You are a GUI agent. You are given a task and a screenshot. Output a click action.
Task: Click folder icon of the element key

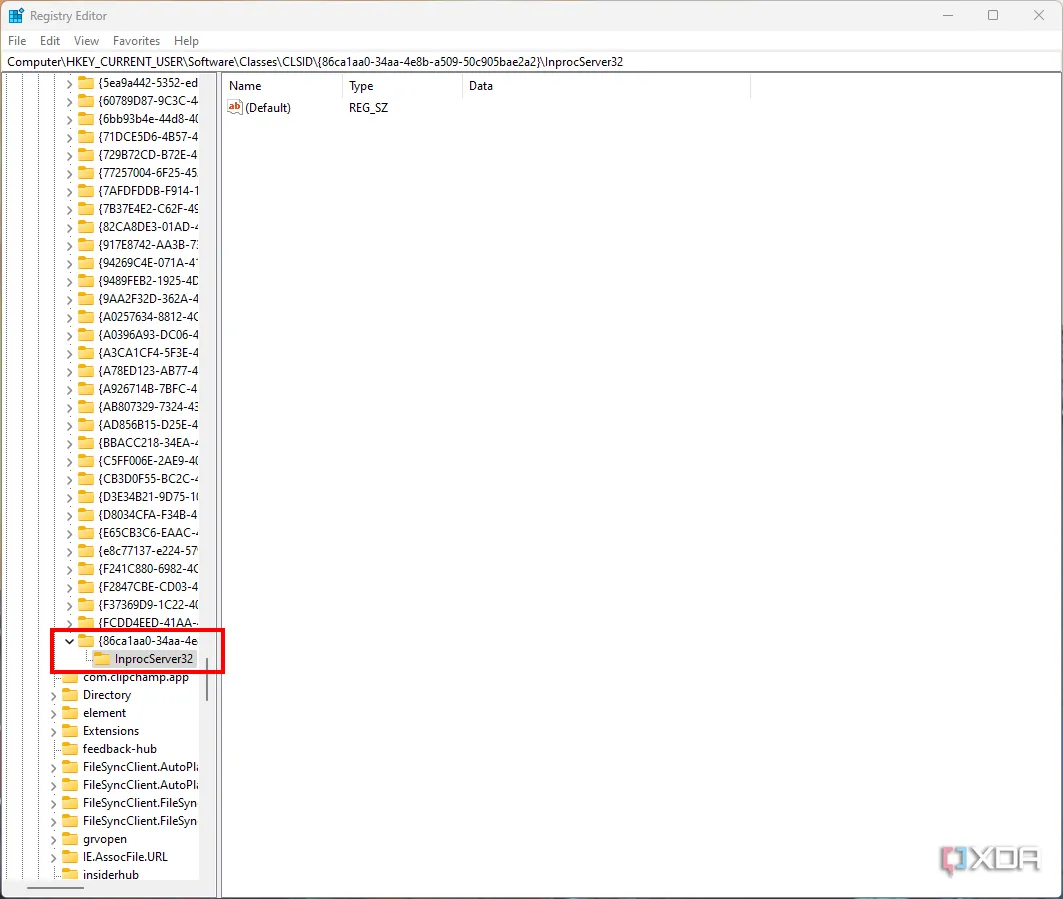pyautogui.click(x=70, y=713)
